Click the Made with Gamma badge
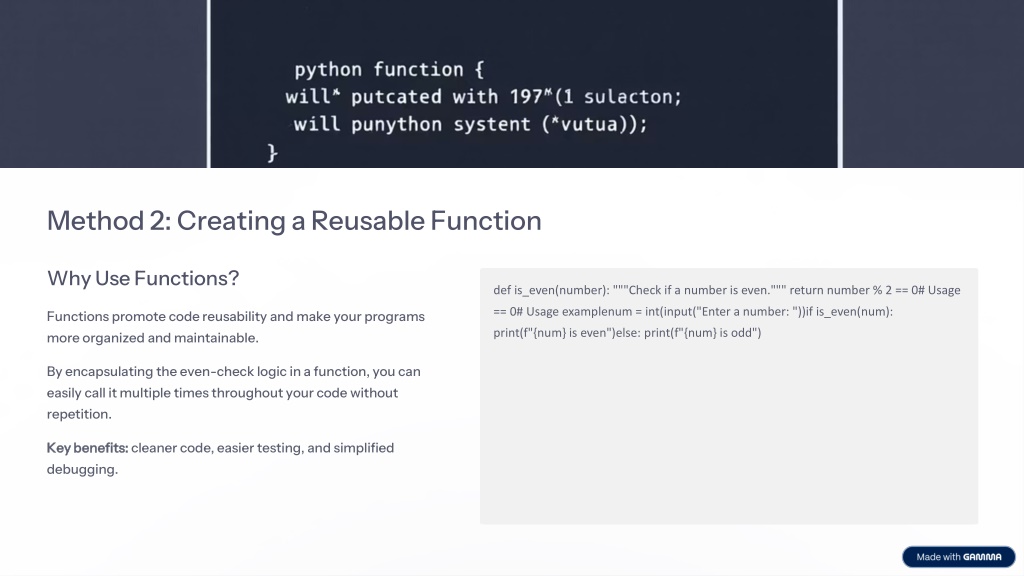The height and width of the screenshot is (576, 1024). click(958, 557)
